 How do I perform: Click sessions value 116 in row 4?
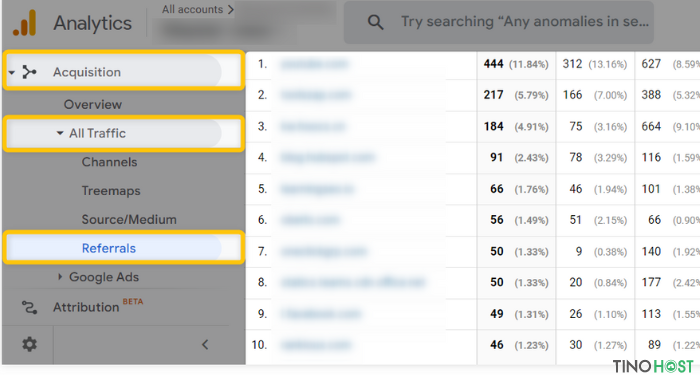tap(651, 158)
